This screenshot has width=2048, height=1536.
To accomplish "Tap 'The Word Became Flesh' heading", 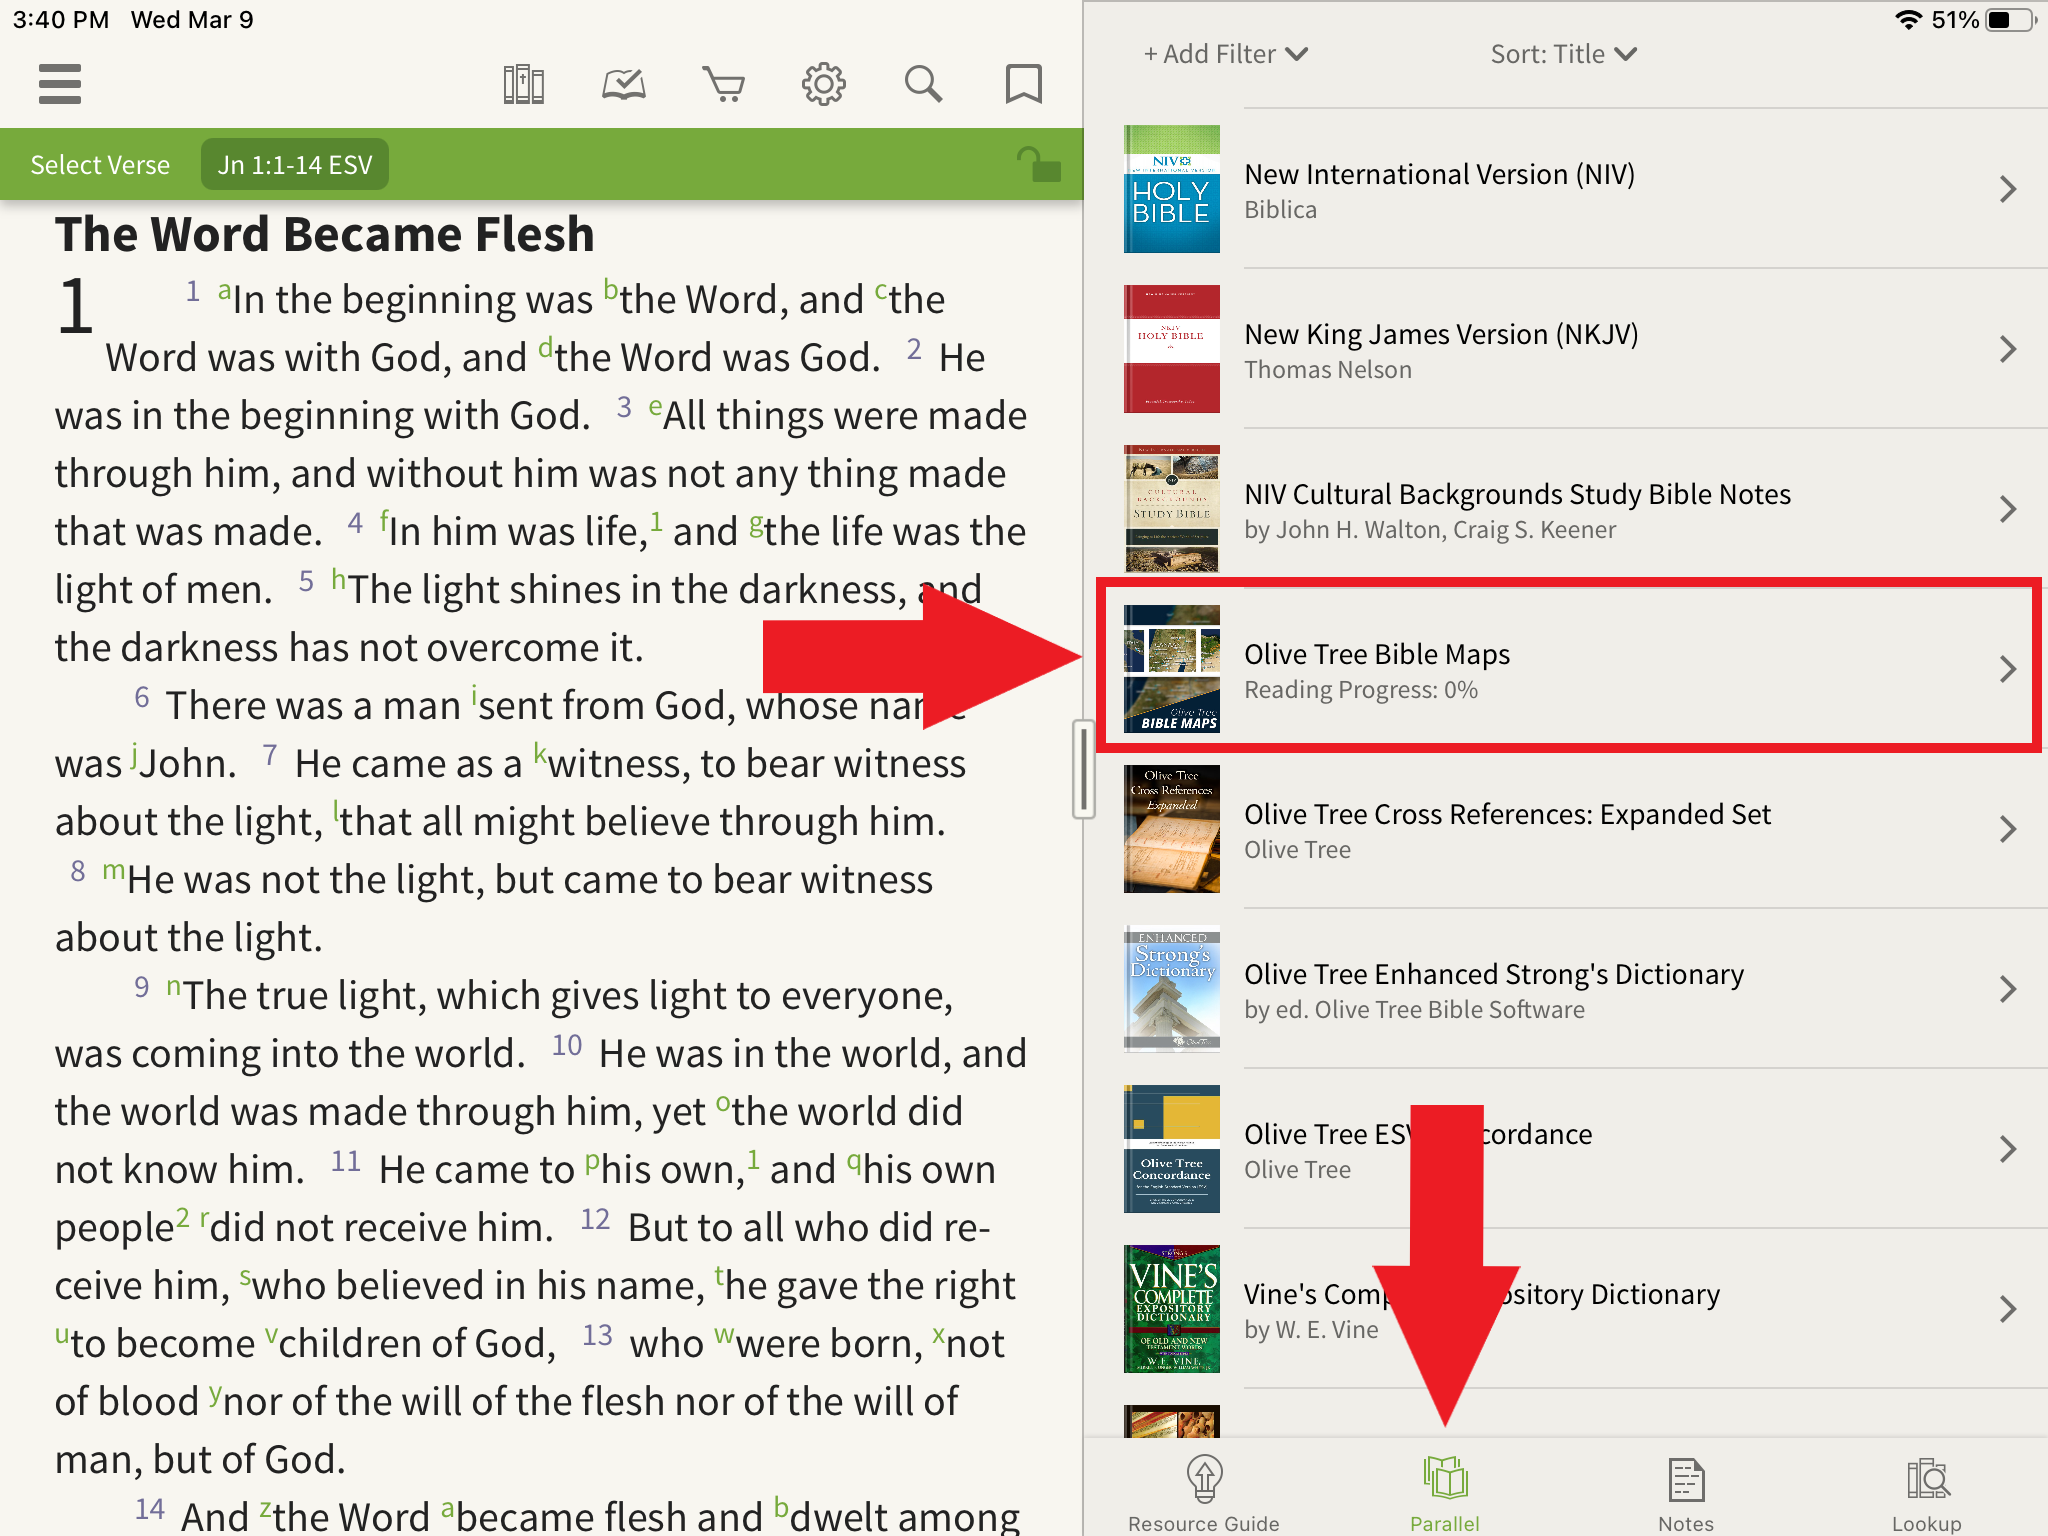I will (325, 234).
